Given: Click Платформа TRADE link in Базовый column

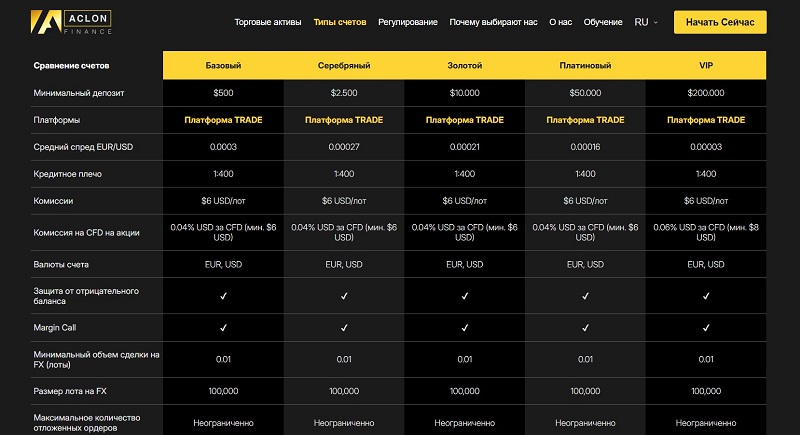Looking at the screenshot, I should (x=223, y=120).
